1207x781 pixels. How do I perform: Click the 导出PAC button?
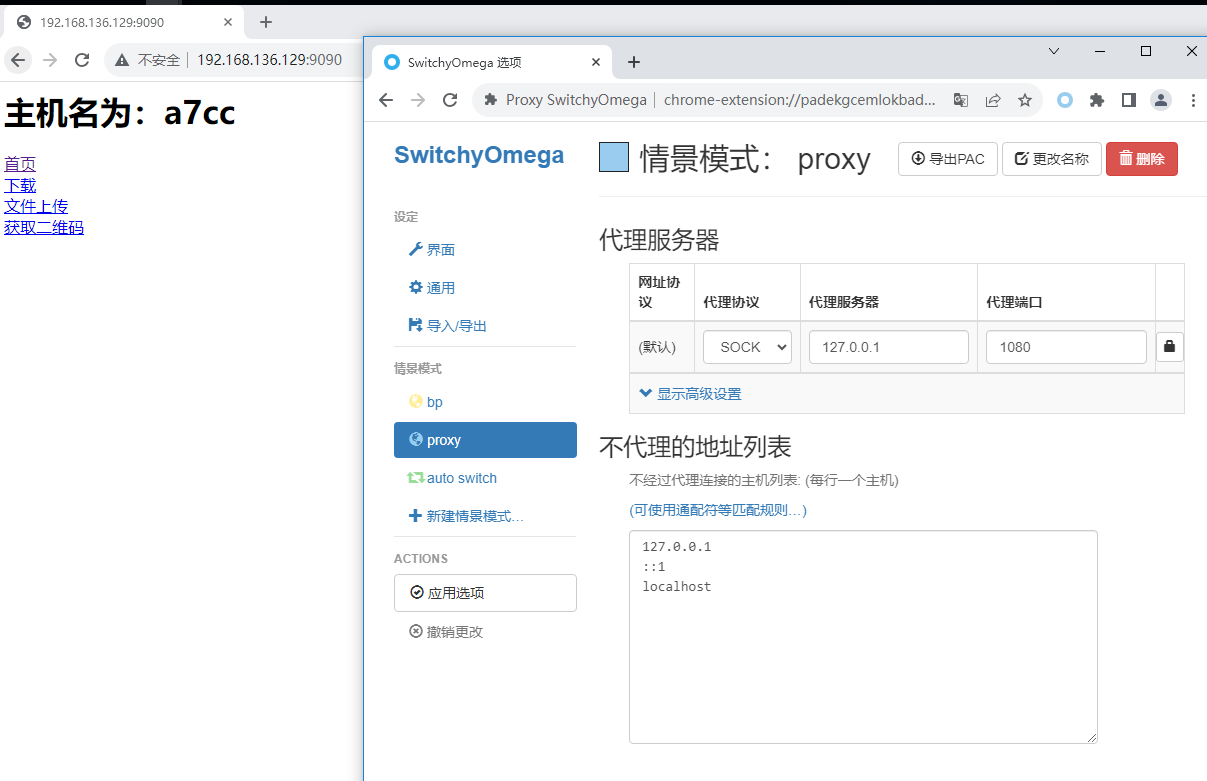point(948,159)
